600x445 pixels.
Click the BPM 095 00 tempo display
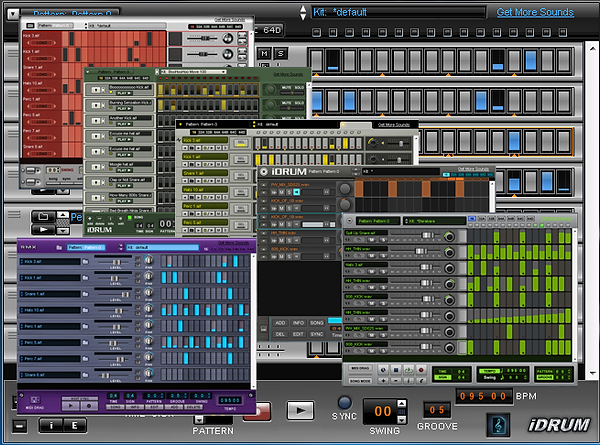483,396
